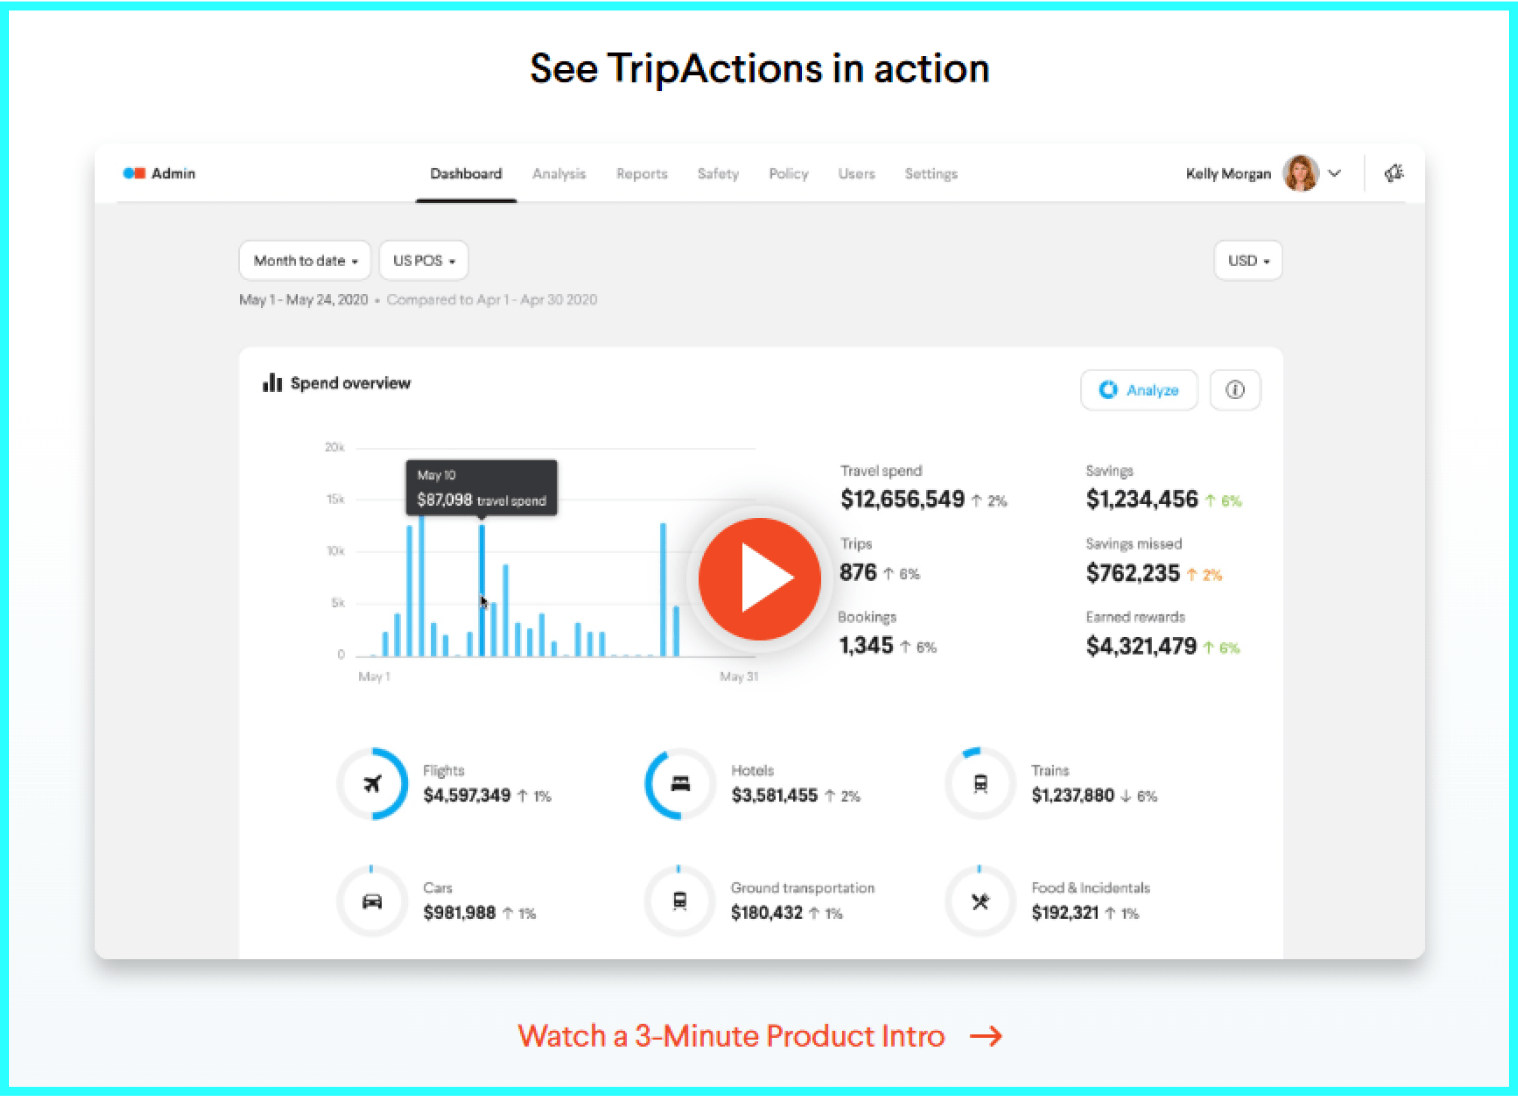This screenshot has width=1518, height=1096.
Task: Click the Hotels $3,581,455 amount
Action: [x=774, y=795]
